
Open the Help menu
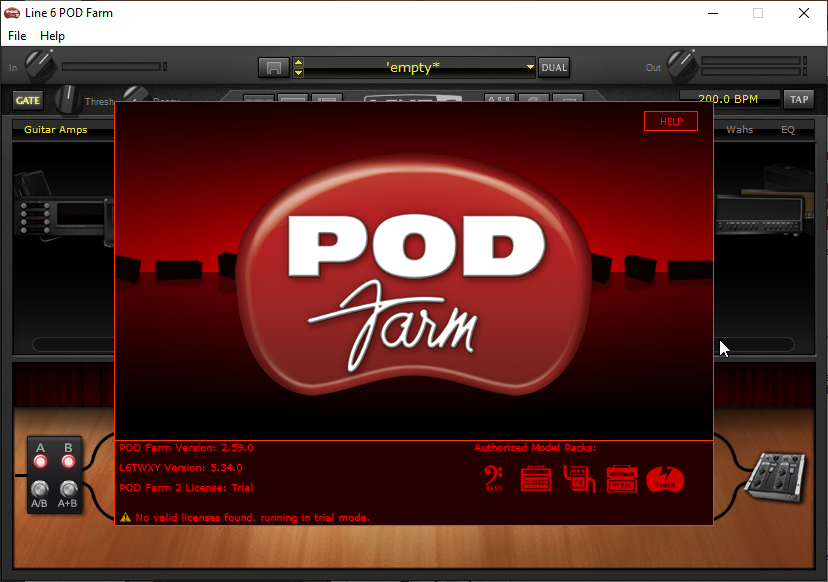tap(52, 36)
